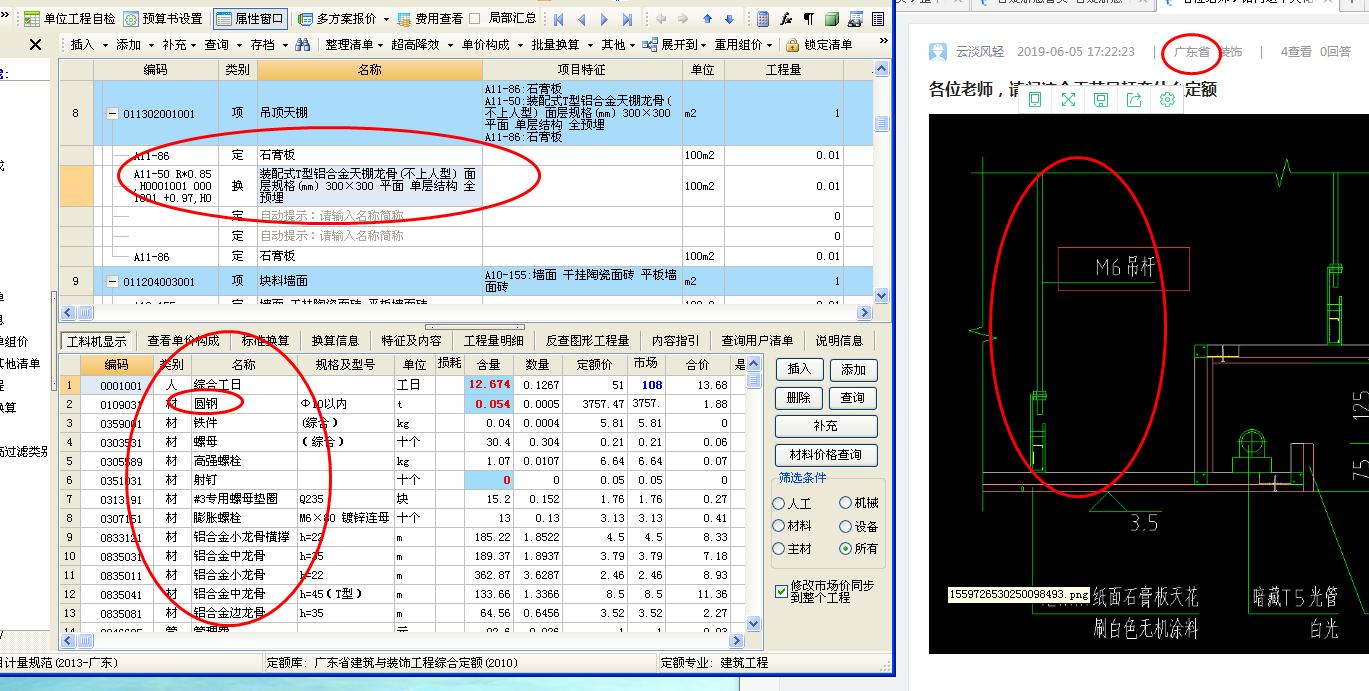Click the list view icon at toolbar end
This screenshot has width=1369, height=691.
point(877,19)
